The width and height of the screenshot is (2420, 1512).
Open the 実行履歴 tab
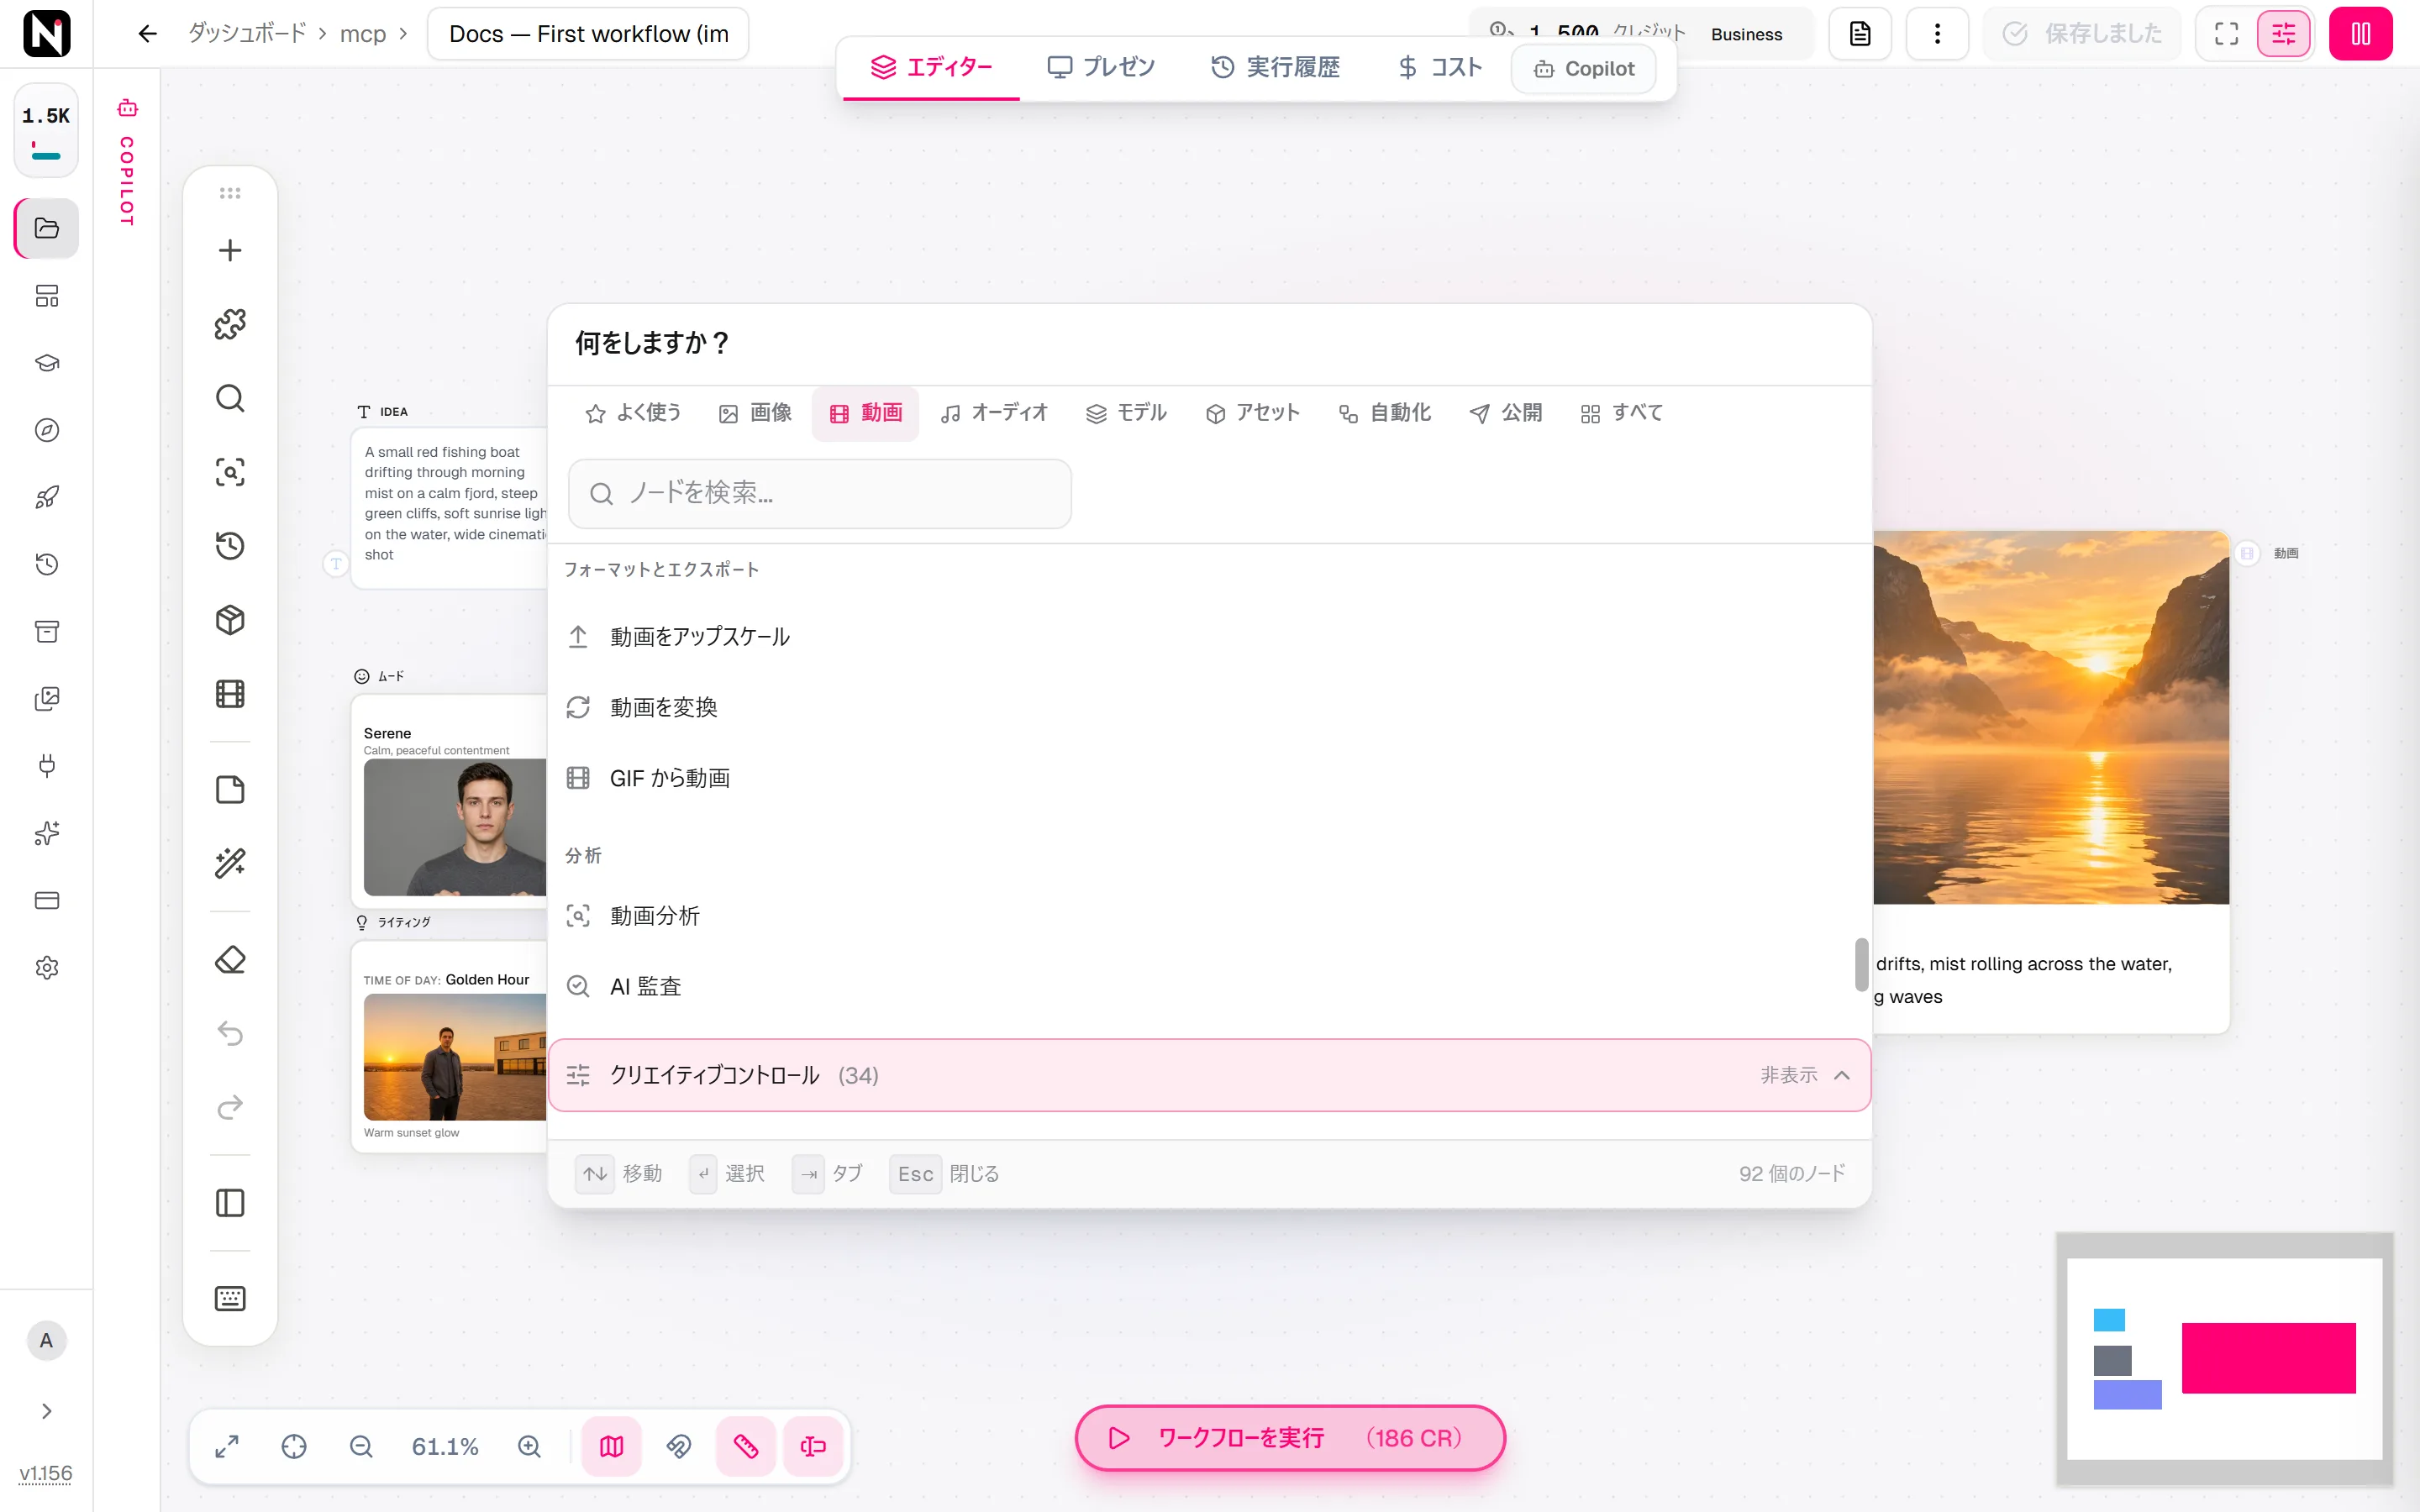(1275, 67)
